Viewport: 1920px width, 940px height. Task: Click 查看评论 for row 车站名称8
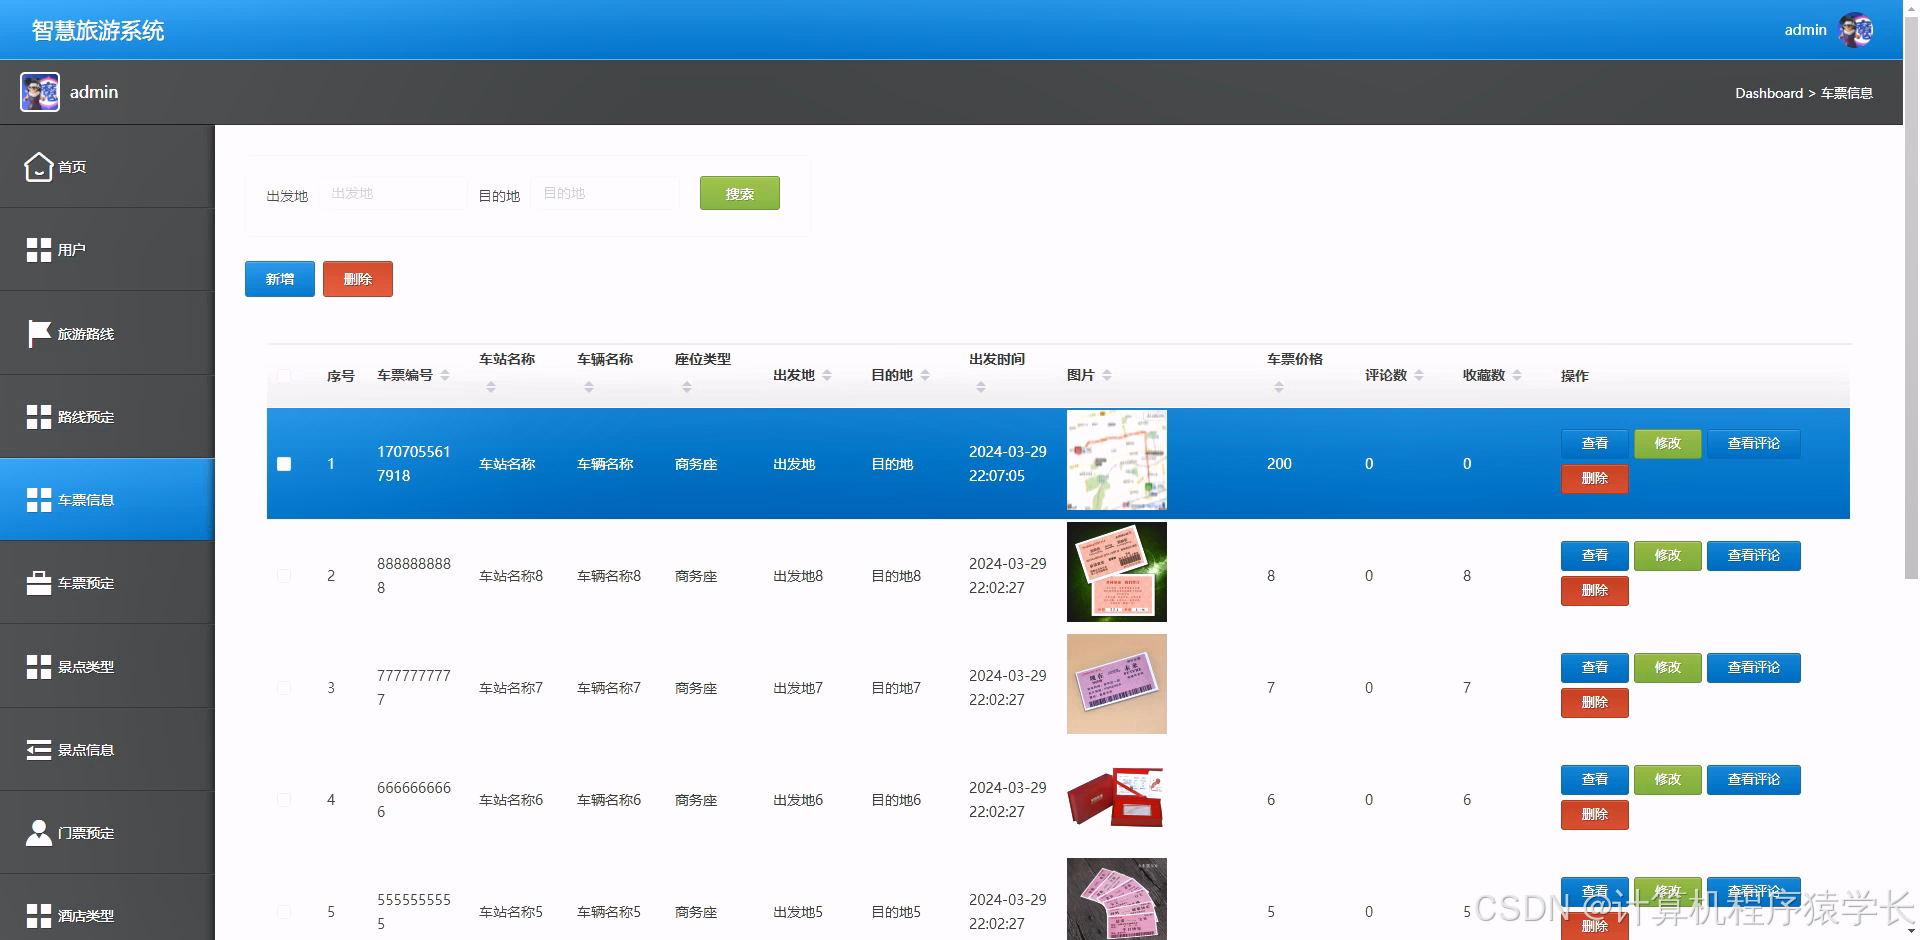click(x=1754, y=555)
